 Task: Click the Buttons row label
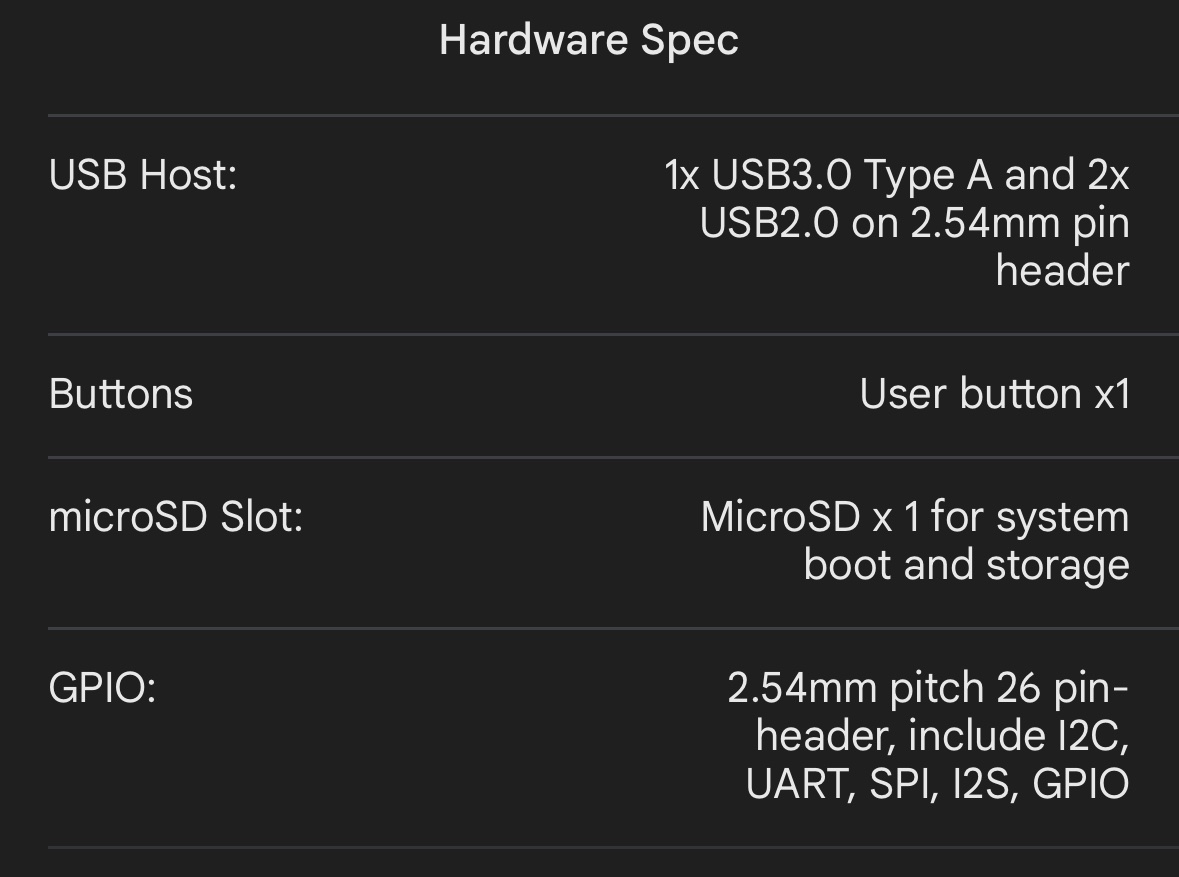(x=121, y=393)
